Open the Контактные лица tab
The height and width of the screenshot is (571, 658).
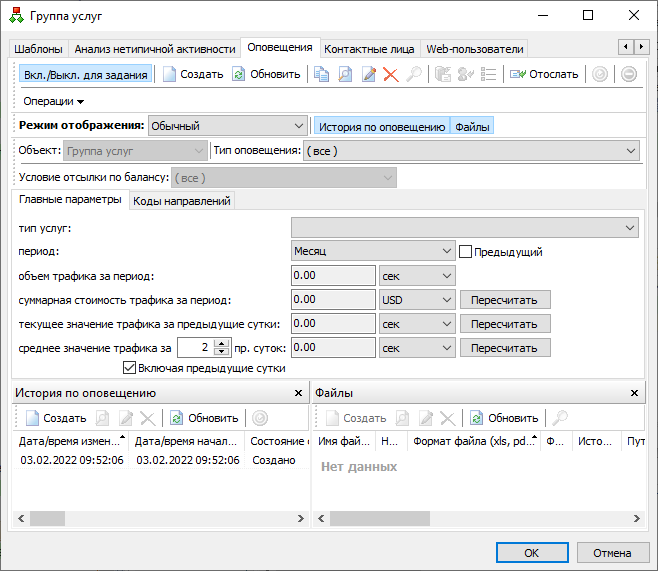[369, 49]
